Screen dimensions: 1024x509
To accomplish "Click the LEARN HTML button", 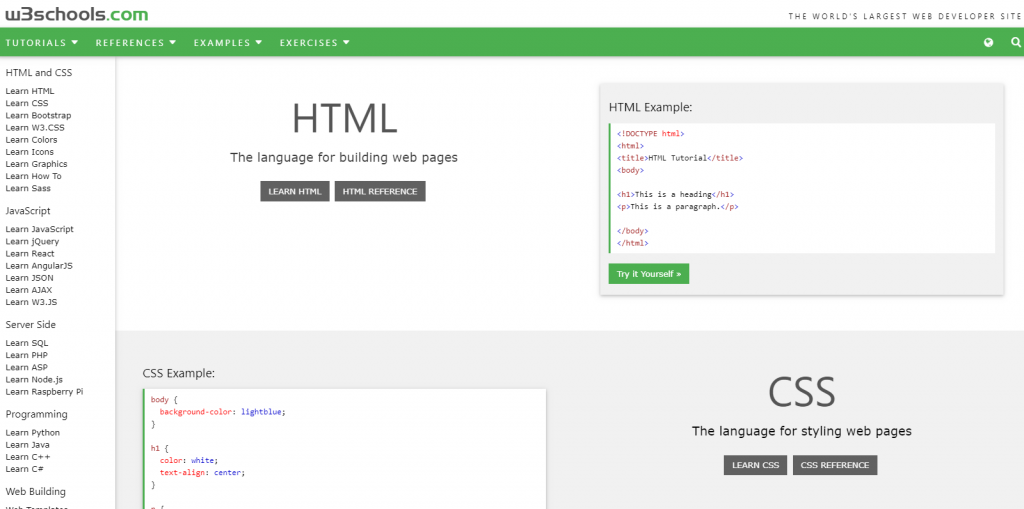I will coord(295,191).
